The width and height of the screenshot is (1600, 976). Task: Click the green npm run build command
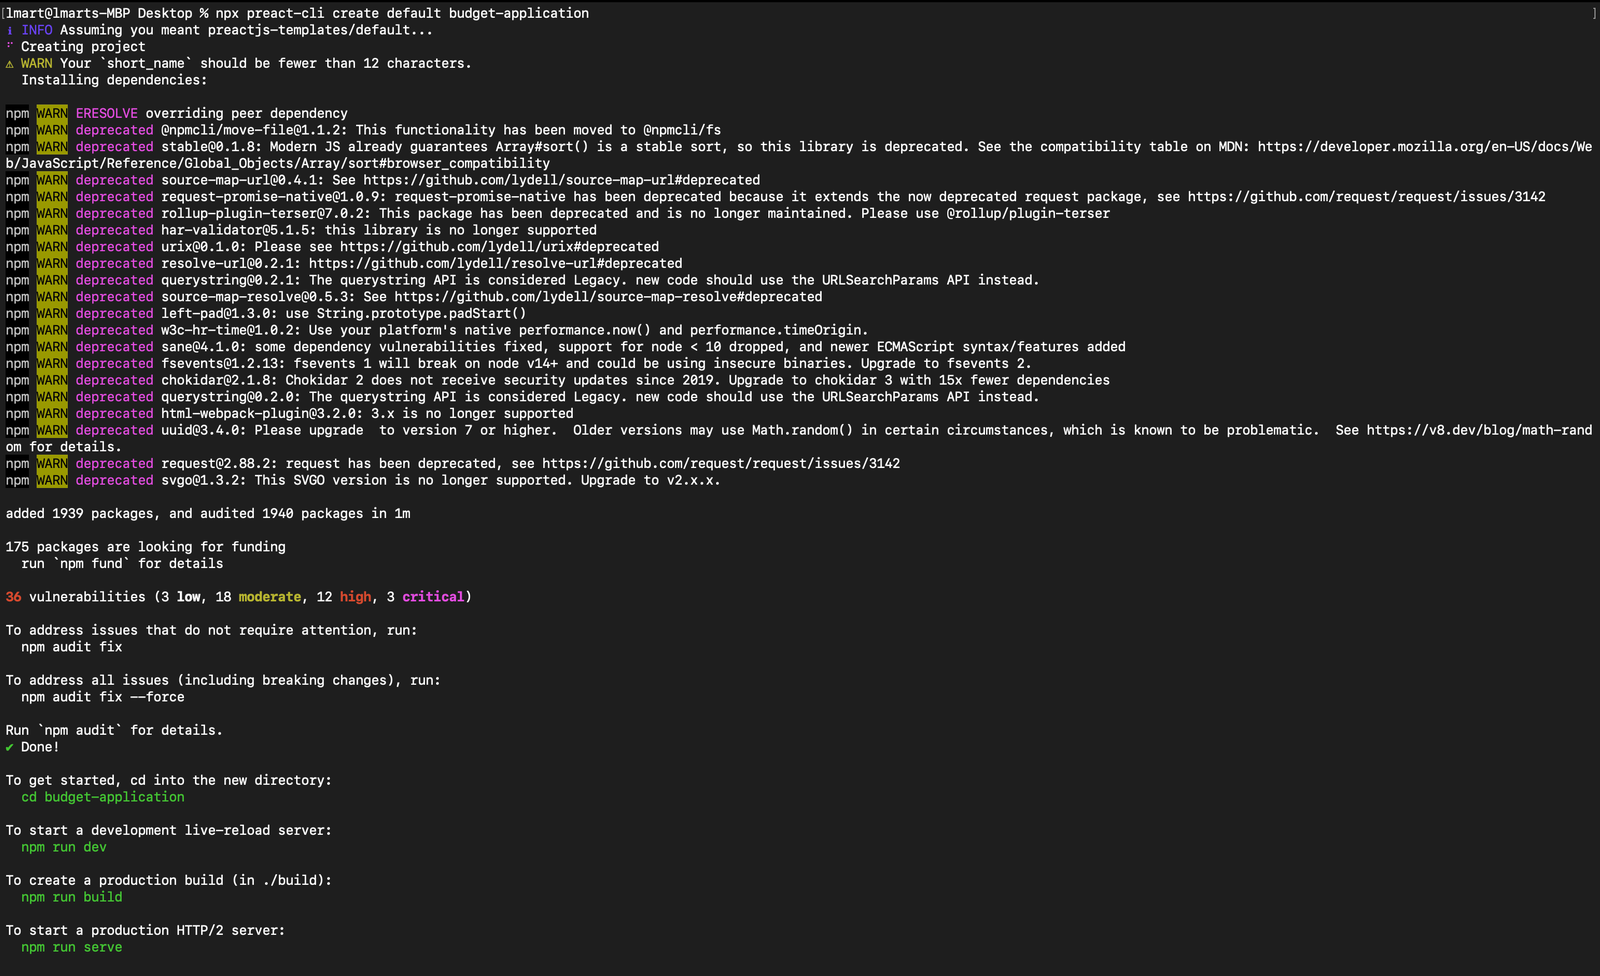coord(72,897)
